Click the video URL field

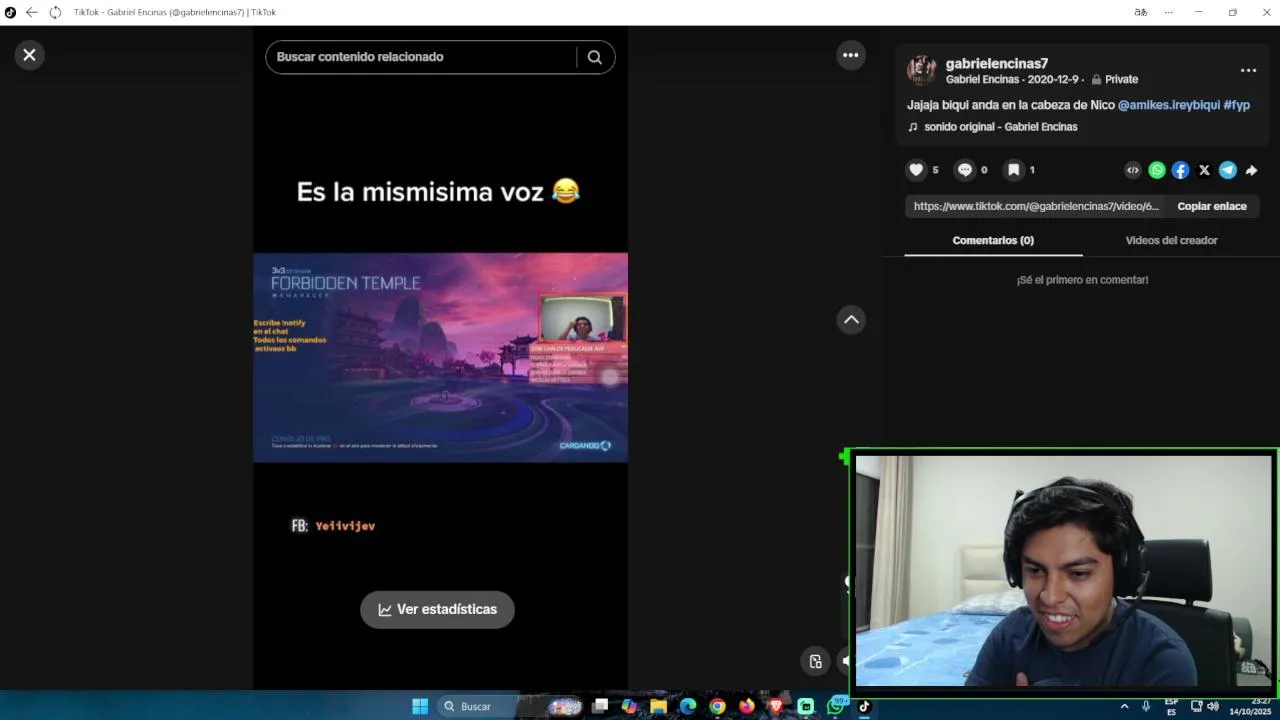click(1036, 206)
